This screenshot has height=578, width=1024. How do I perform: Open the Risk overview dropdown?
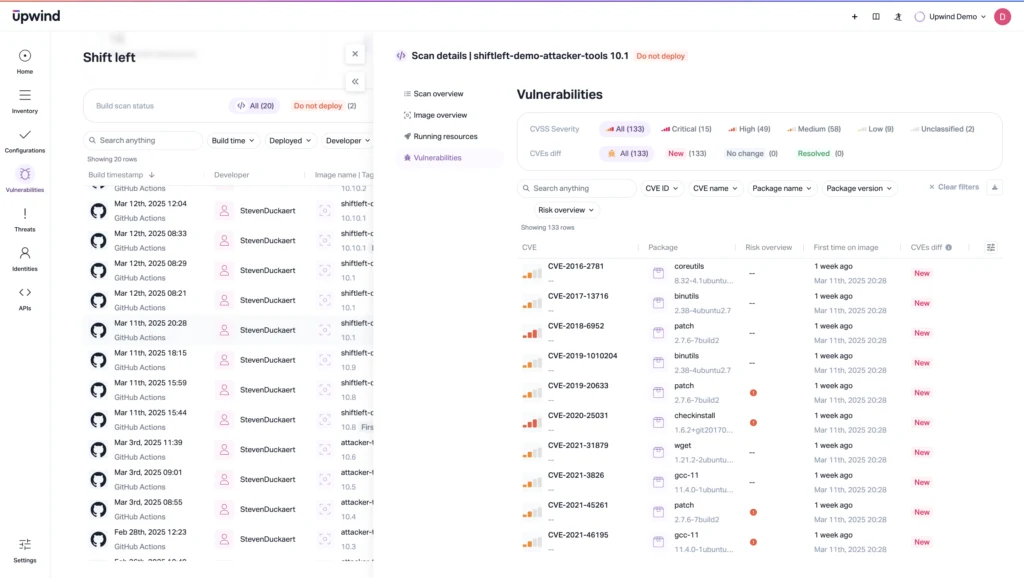coord(566,210)
